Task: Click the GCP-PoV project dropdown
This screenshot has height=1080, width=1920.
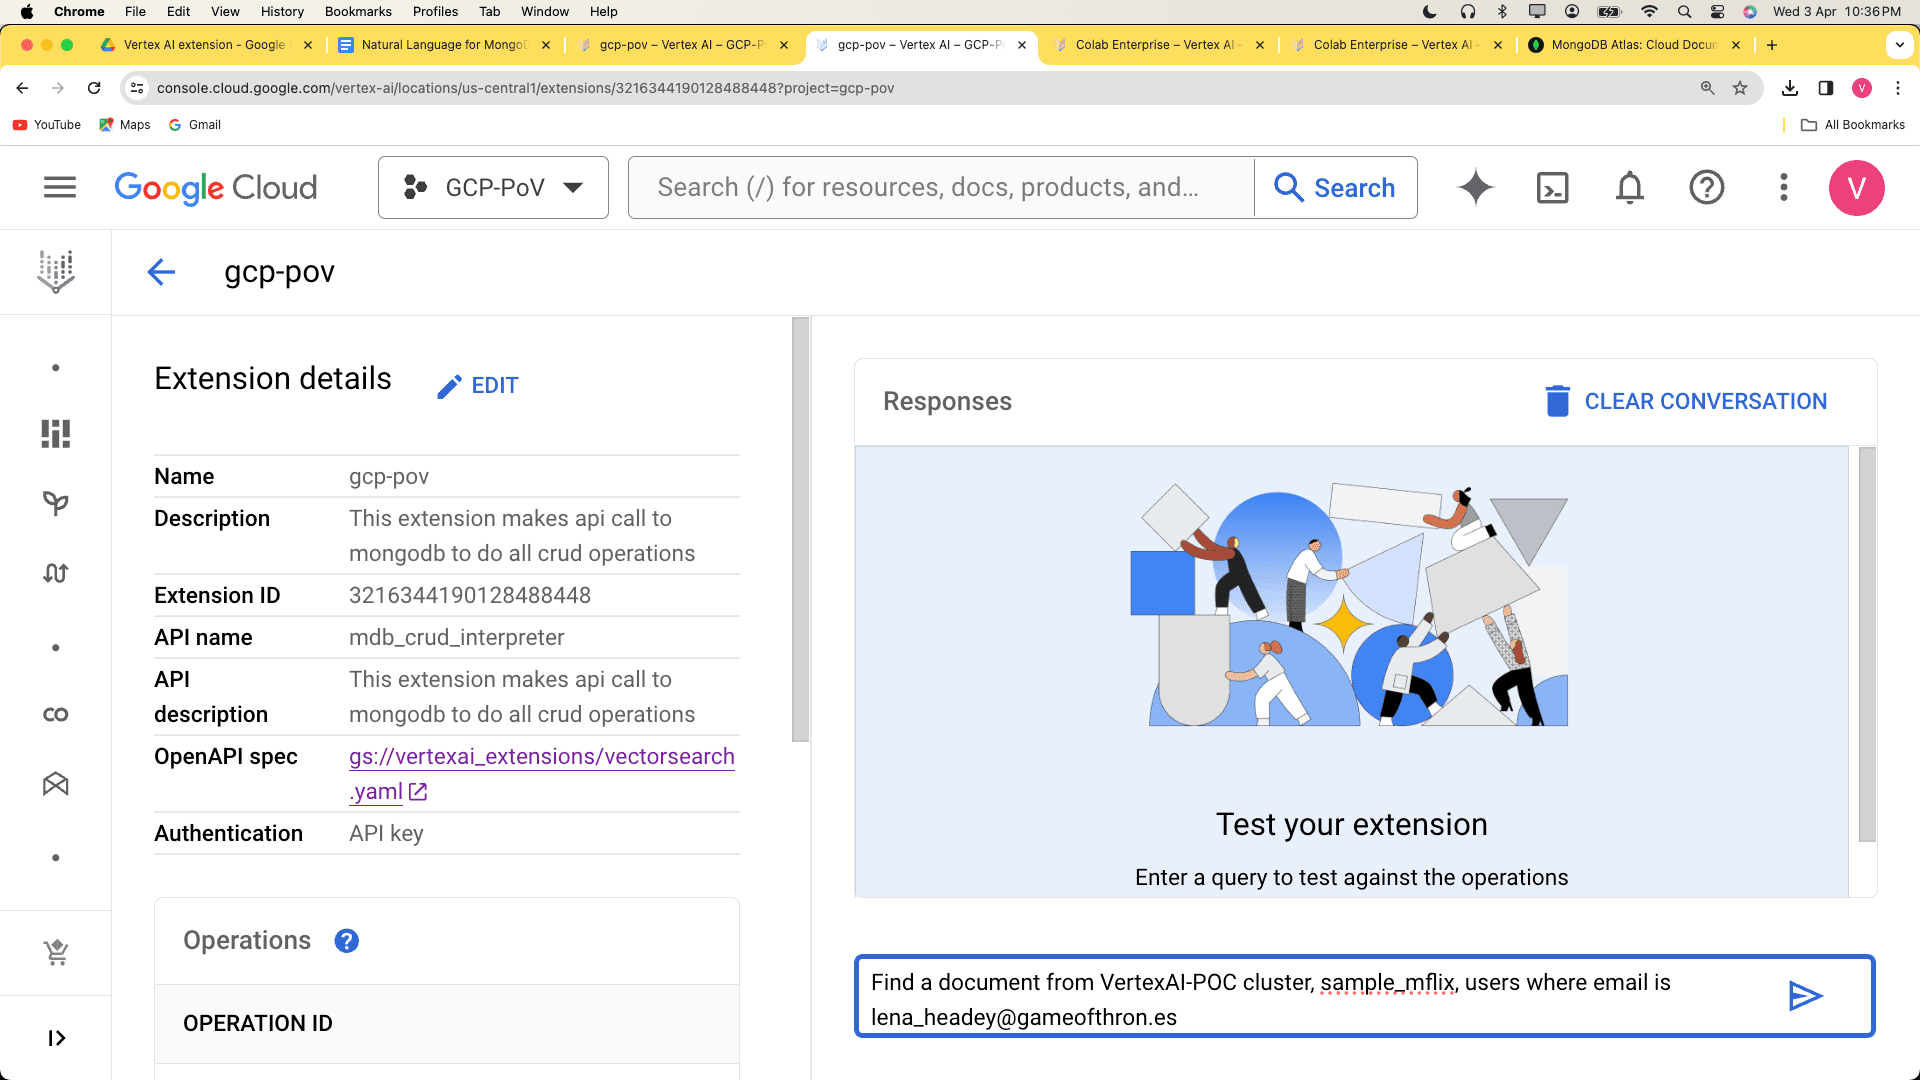Action: tap(493, 187)
